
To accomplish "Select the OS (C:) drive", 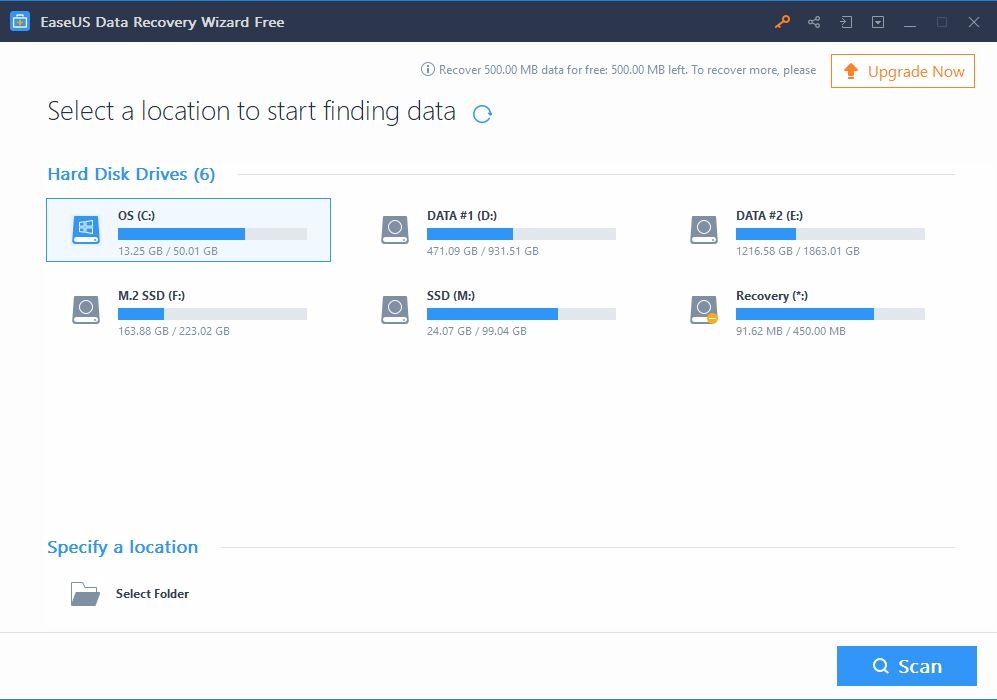I will tap(188, 230).
